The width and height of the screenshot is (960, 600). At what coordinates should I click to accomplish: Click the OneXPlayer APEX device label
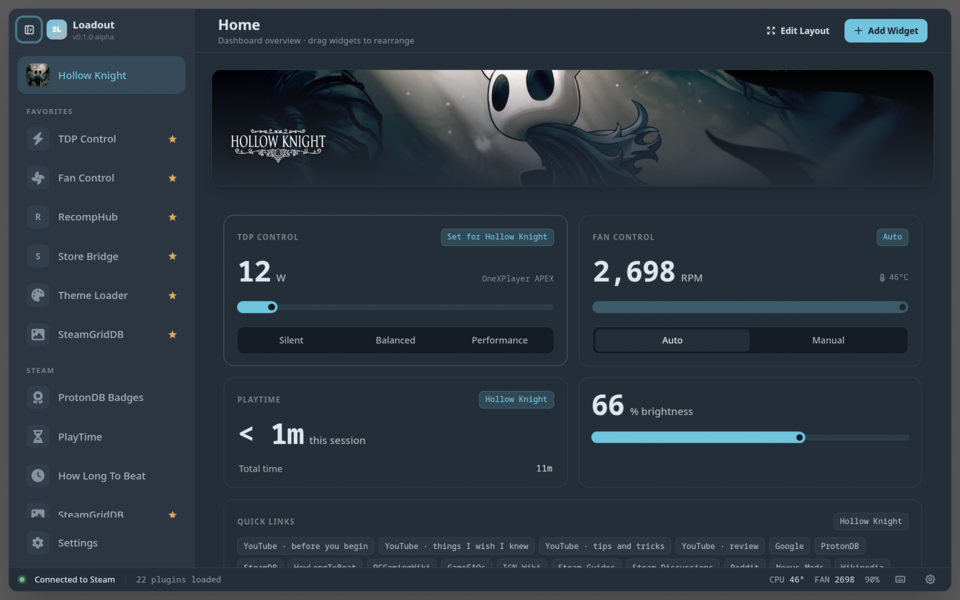[517, 279]
